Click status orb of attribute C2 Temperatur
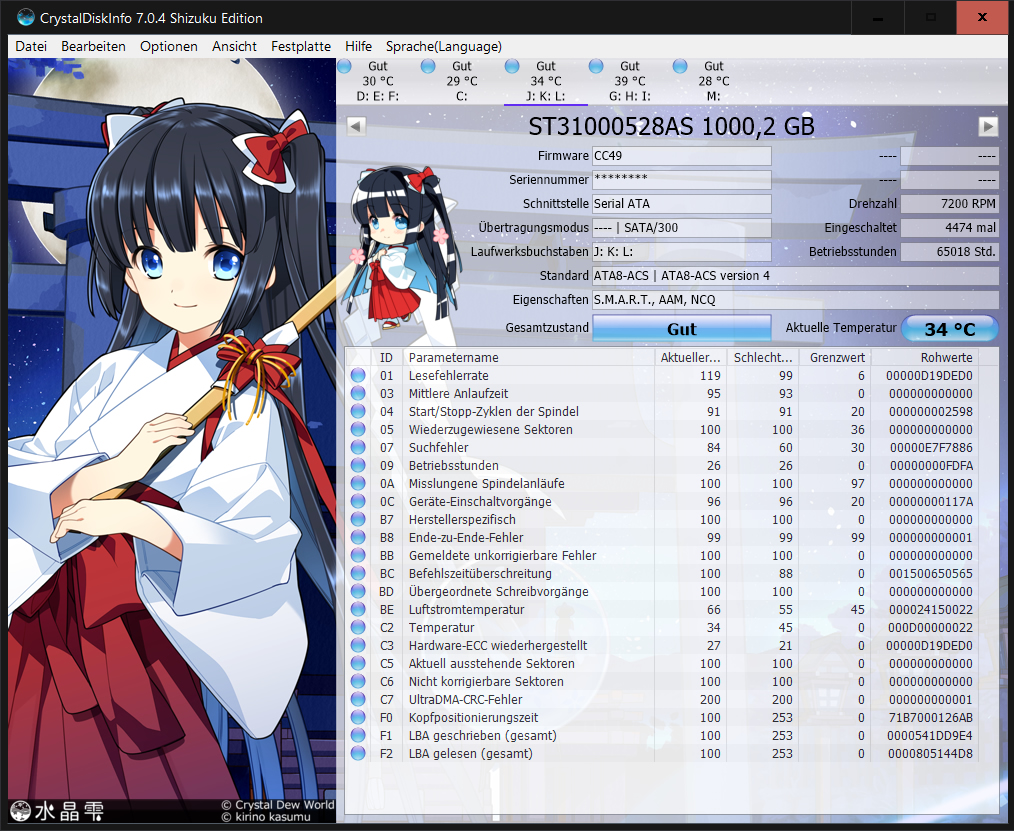Screen dimensions: 1014x831 point(358,627)
